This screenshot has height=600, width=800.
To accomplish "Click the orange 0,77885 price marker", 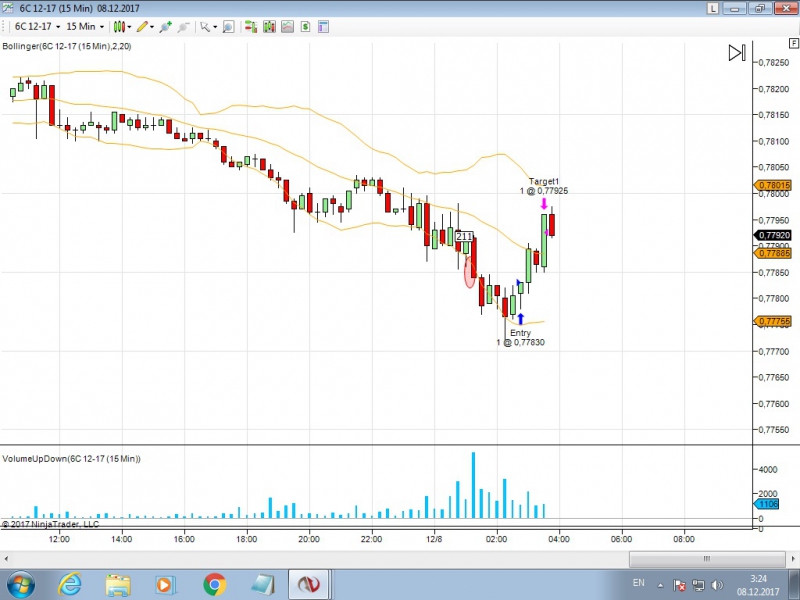I will click(773, 253).
